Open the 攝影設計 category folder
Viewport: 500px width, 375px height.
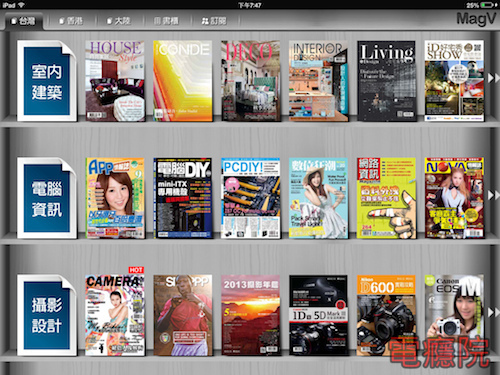click(x=47, y=315)
